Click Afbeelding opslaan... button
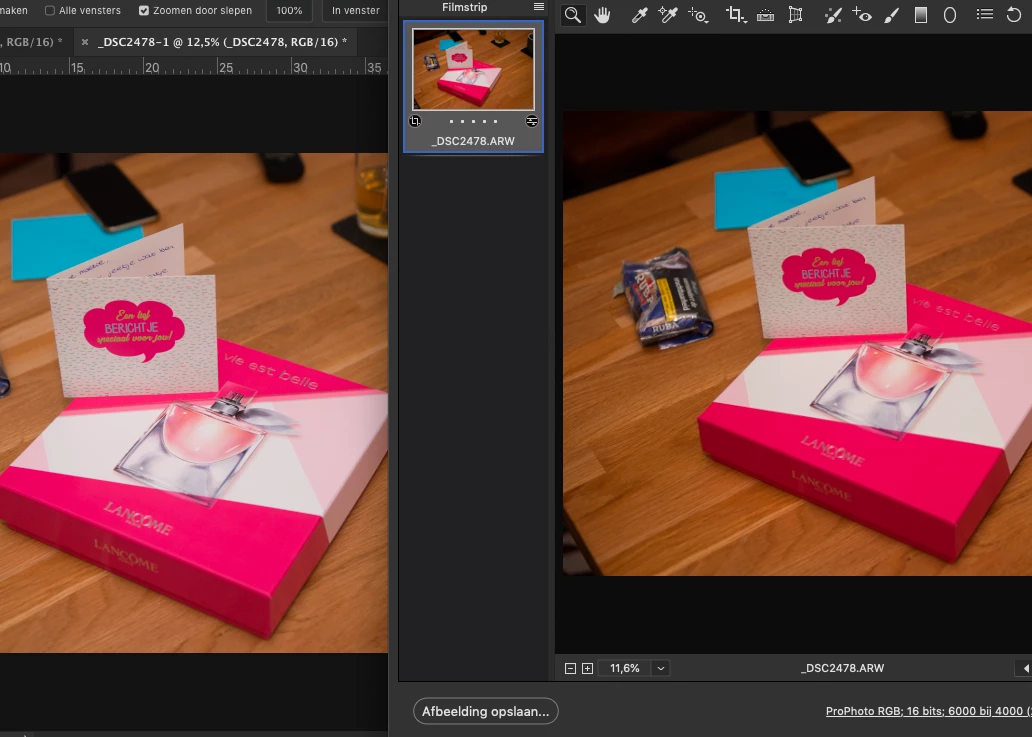 (486, 711)
